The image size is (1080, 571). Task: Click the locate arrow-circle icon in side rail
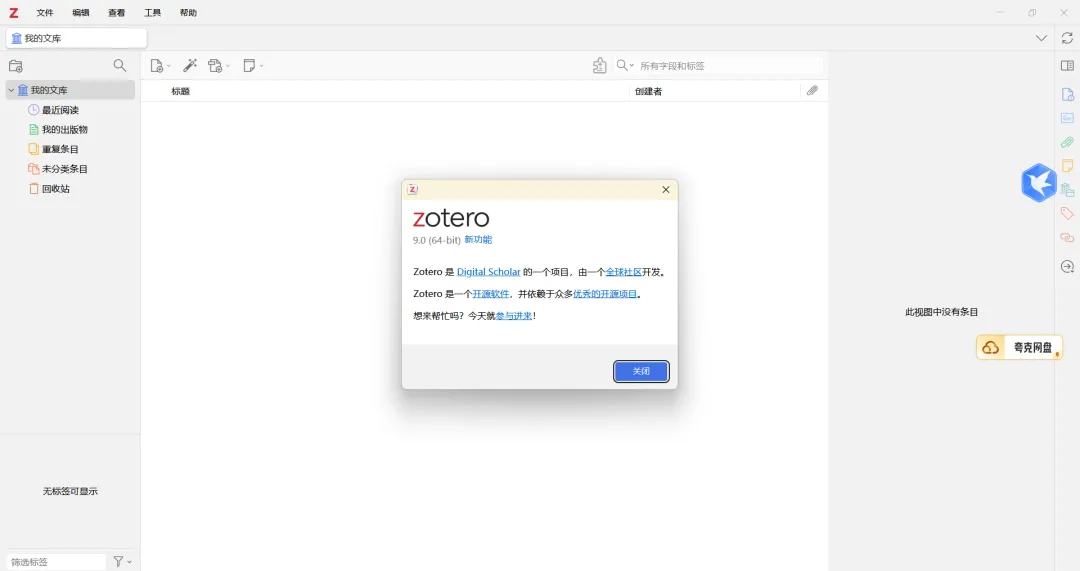(x=1067, y=267)
